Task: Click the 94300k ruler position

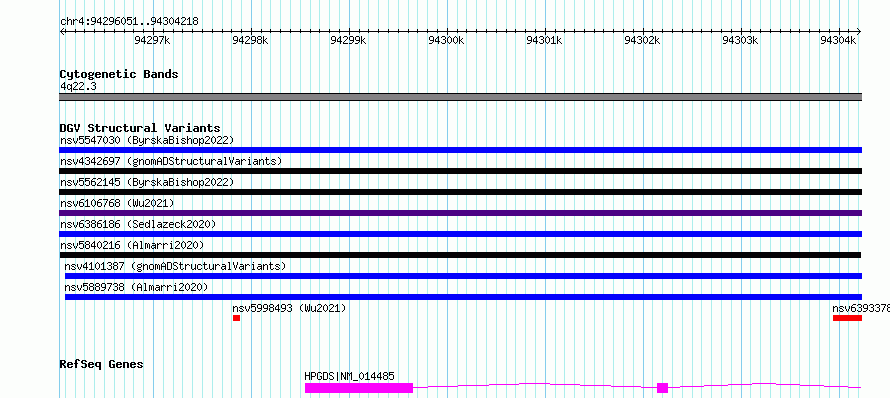Action: coord(446,40)
